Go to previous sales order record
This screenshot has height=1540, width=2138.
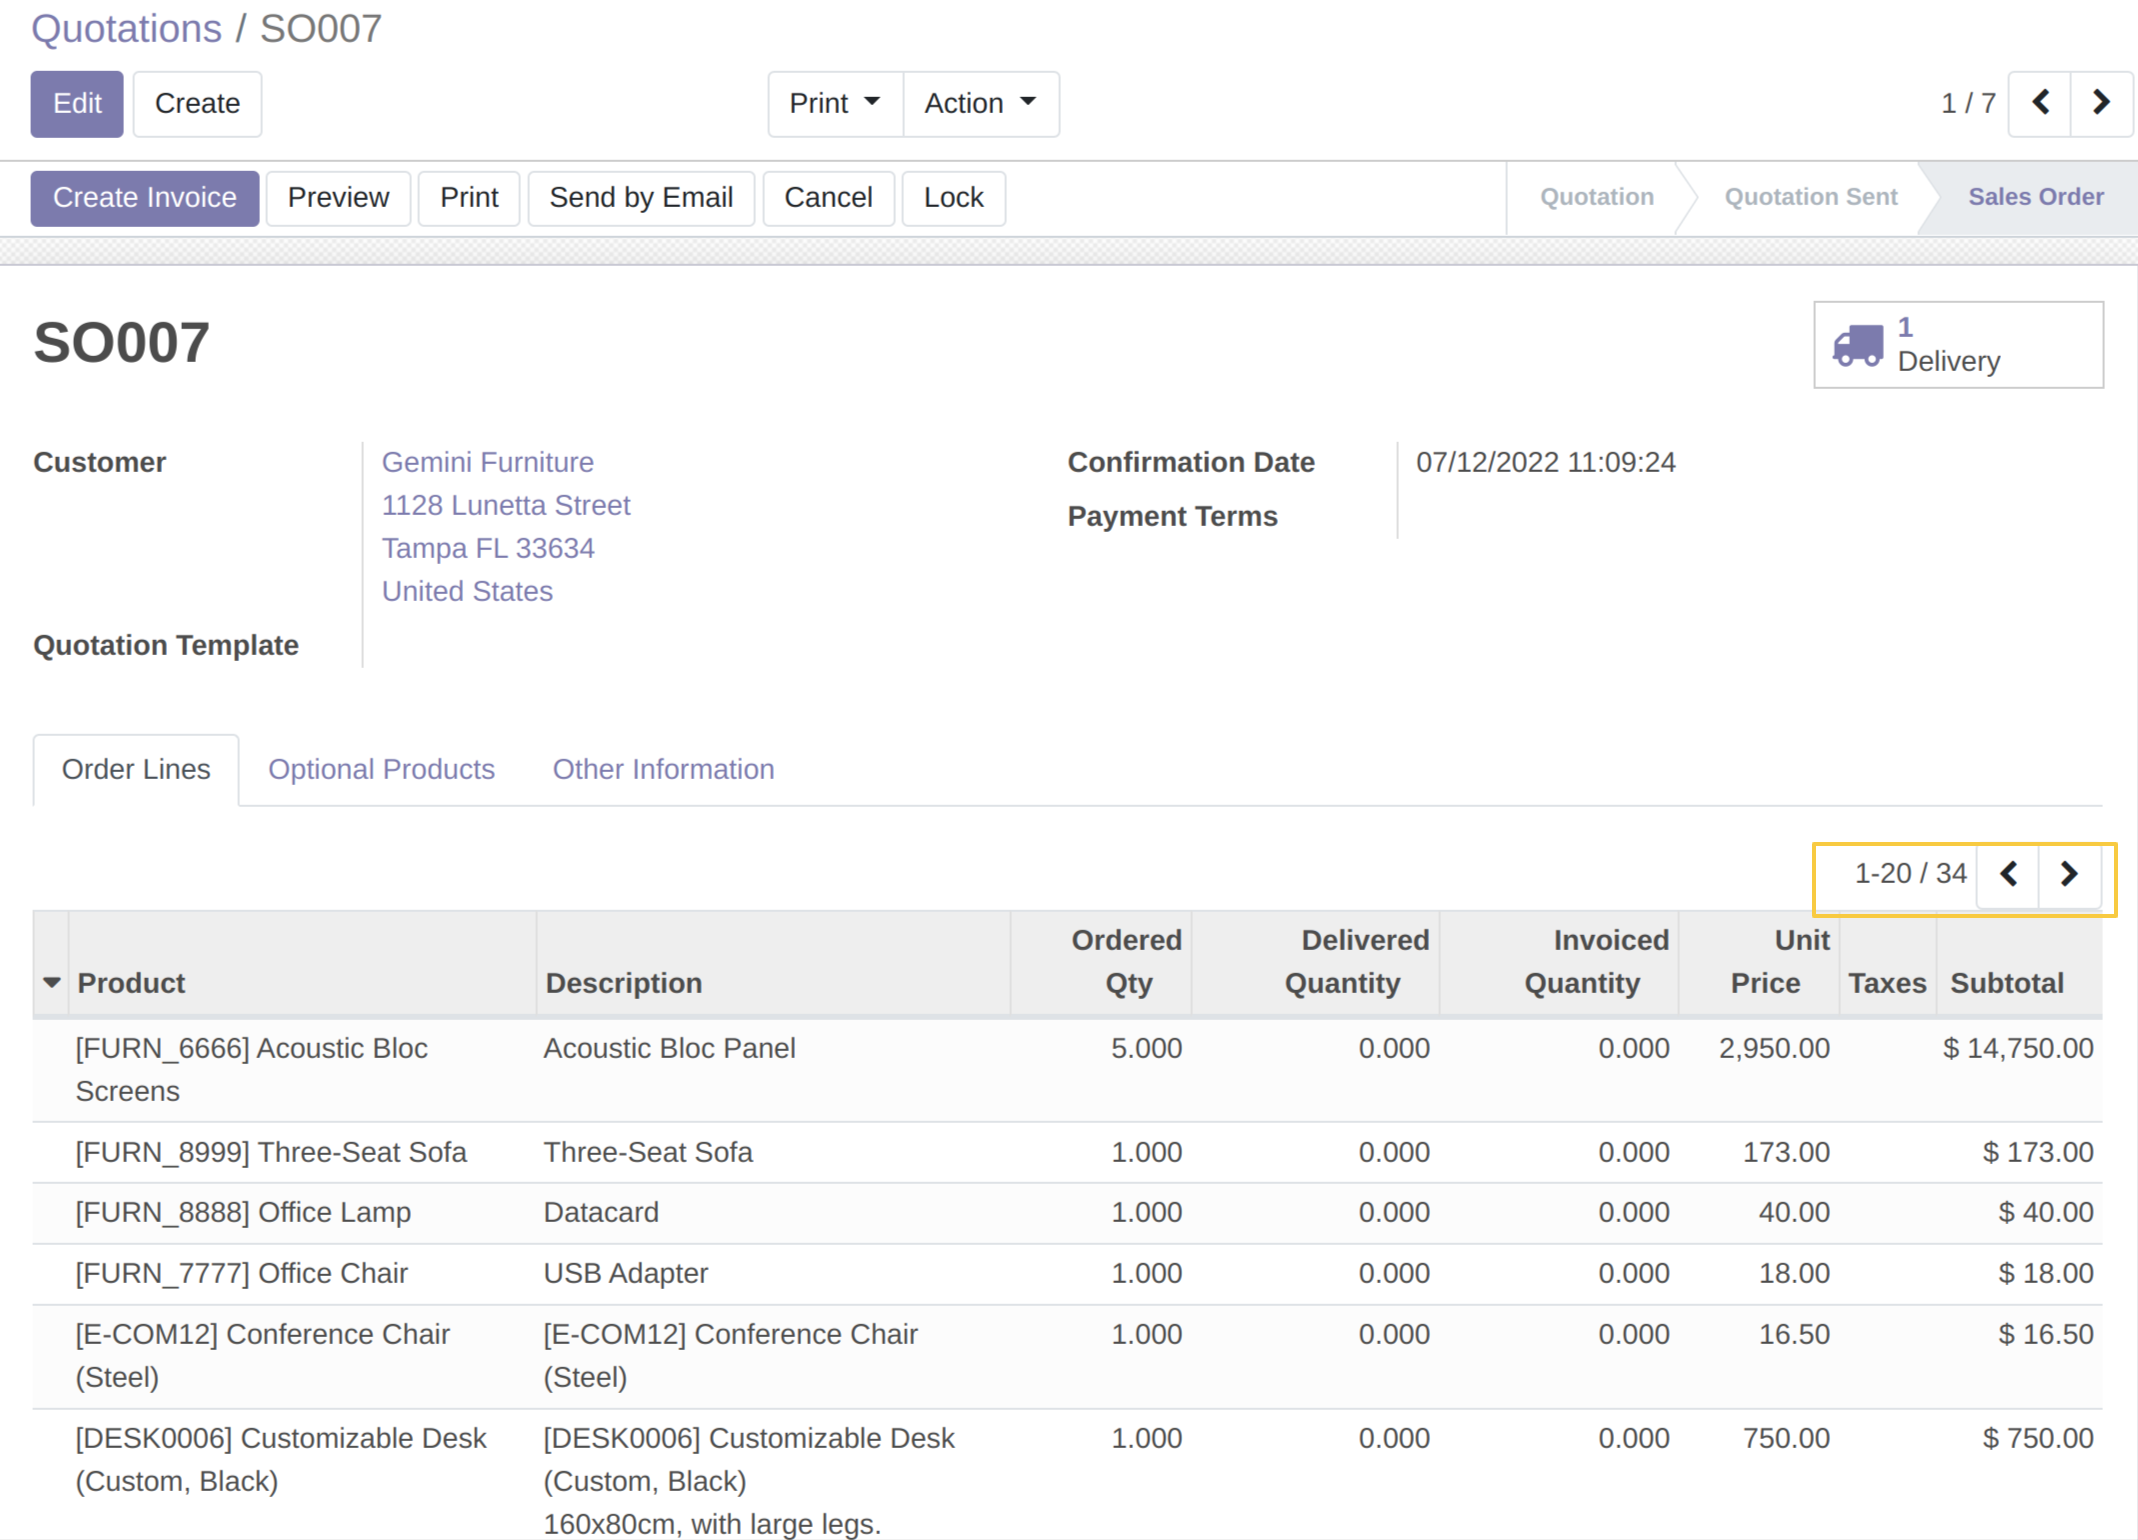(x=2040, y=103)
